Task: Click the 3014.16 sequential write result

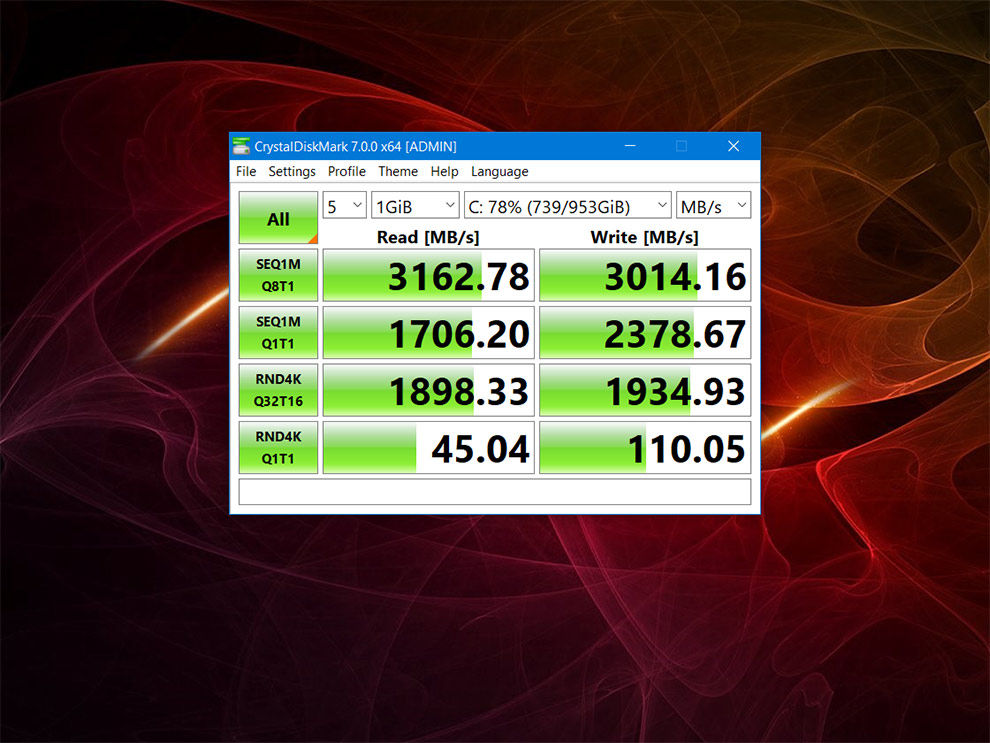Action: point(645,275)
